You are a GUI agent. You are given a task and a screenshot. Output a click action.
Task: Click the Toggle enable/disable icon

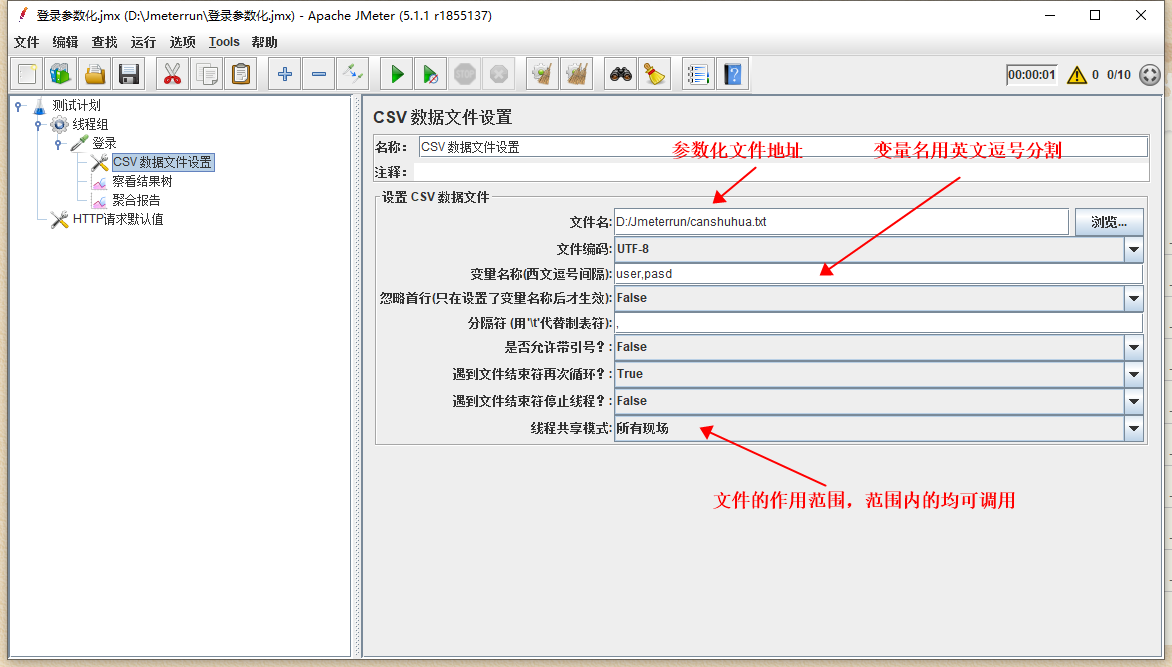tap(352, 74)
